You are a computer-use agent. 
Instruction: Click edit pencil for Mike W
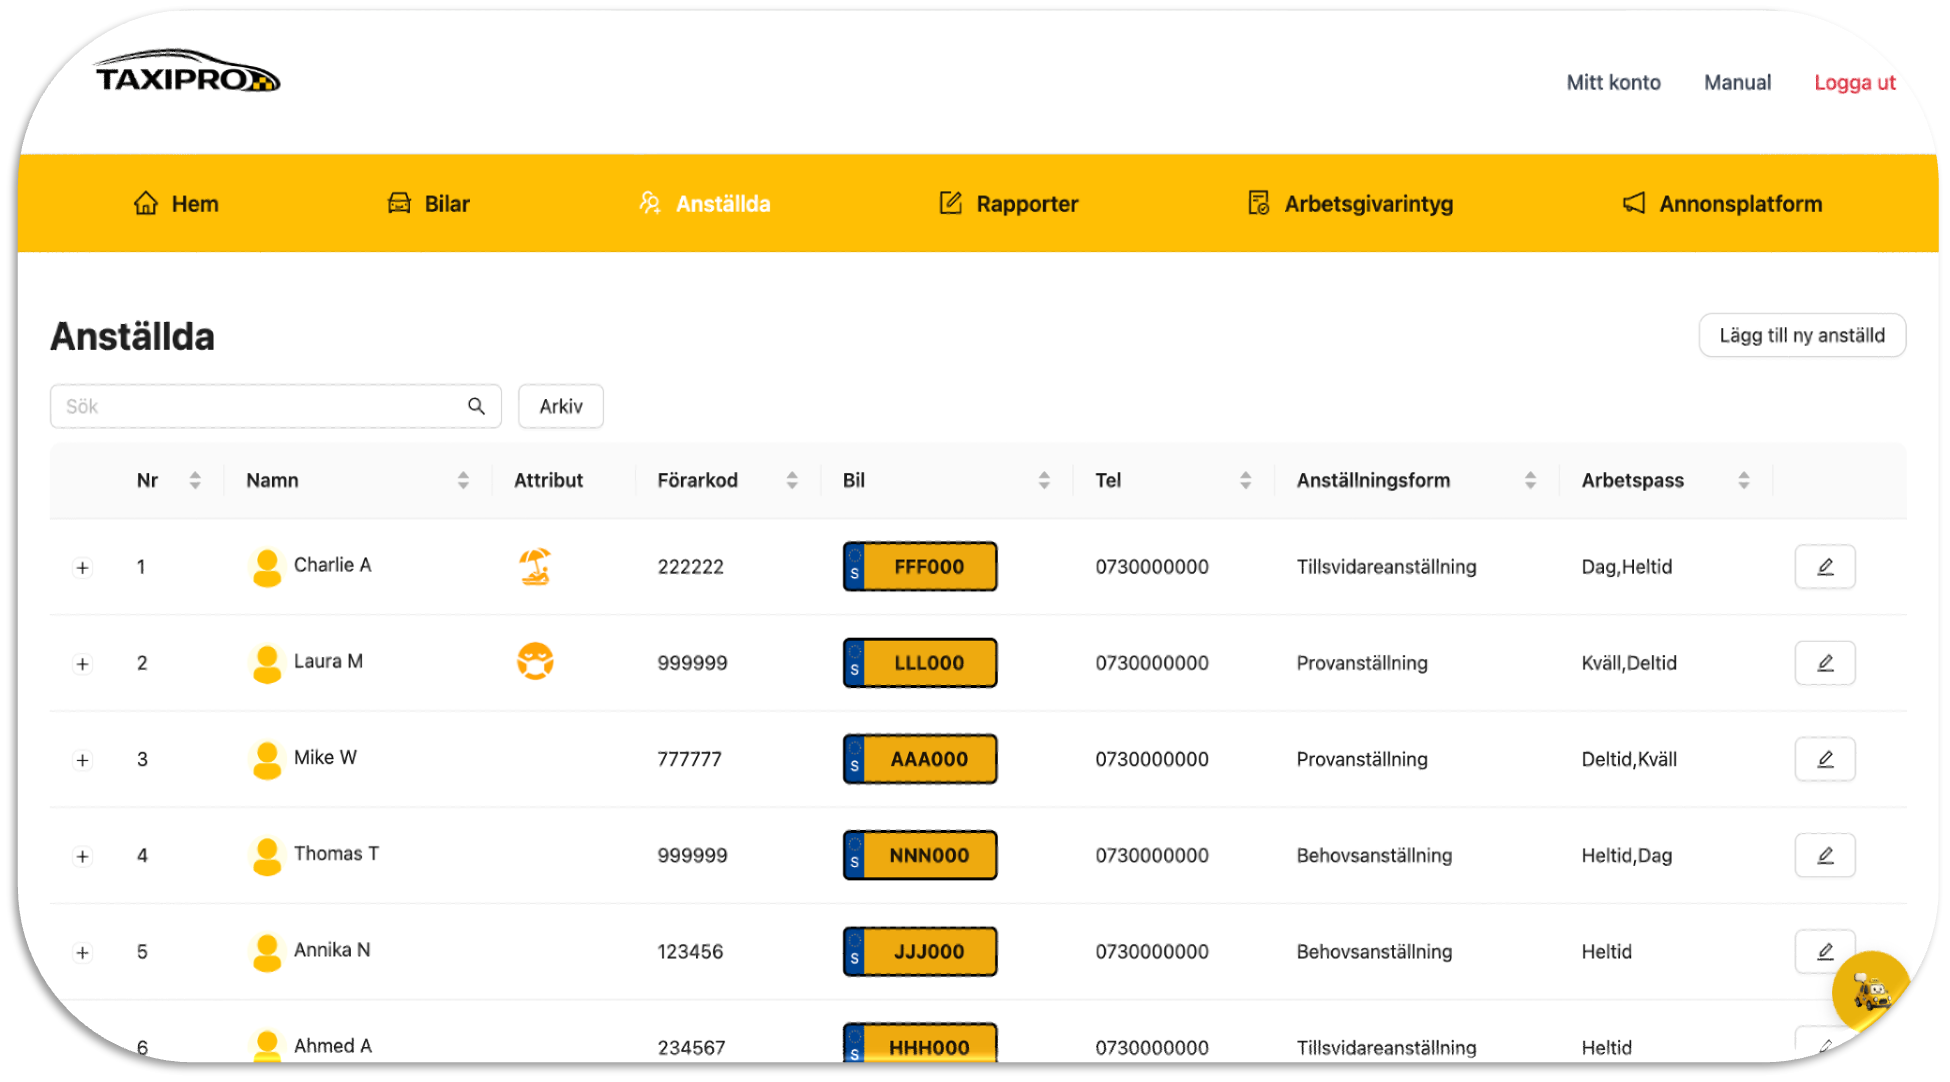(x=1824, y=759)
